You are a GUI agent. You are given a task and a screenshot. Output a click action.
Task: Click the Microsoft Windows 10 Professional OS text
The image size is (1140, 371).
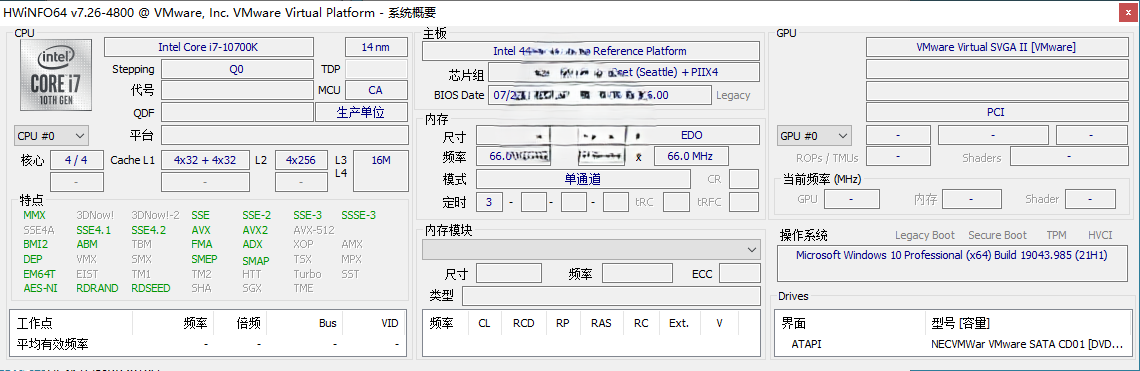pos(951,255)
